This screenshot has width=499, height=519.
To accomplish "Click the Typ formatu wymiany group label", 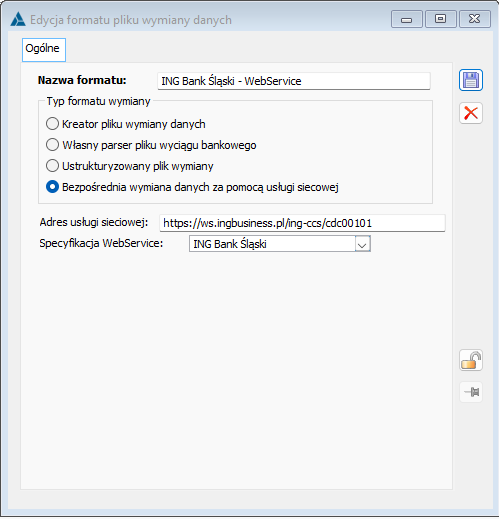I will point(98,101).
